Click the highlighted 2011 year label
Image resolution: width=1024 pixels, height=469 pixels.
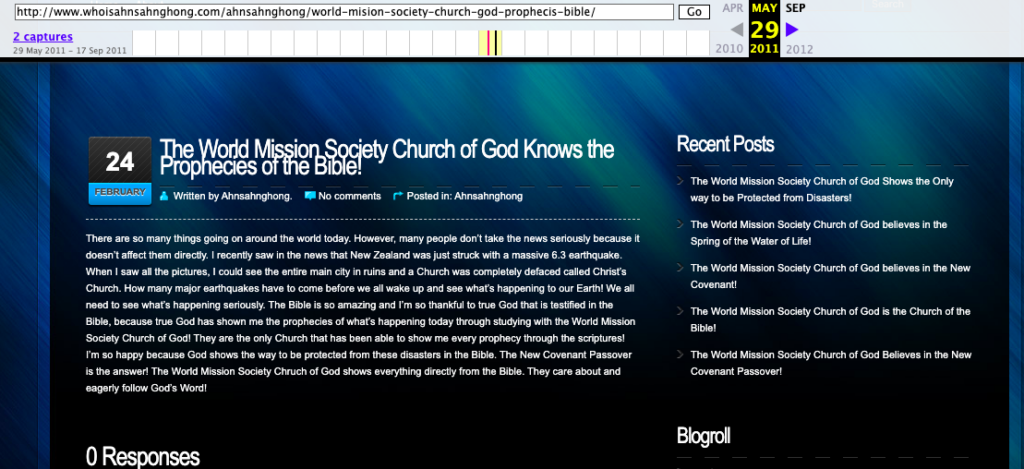[x=764, y=49]
